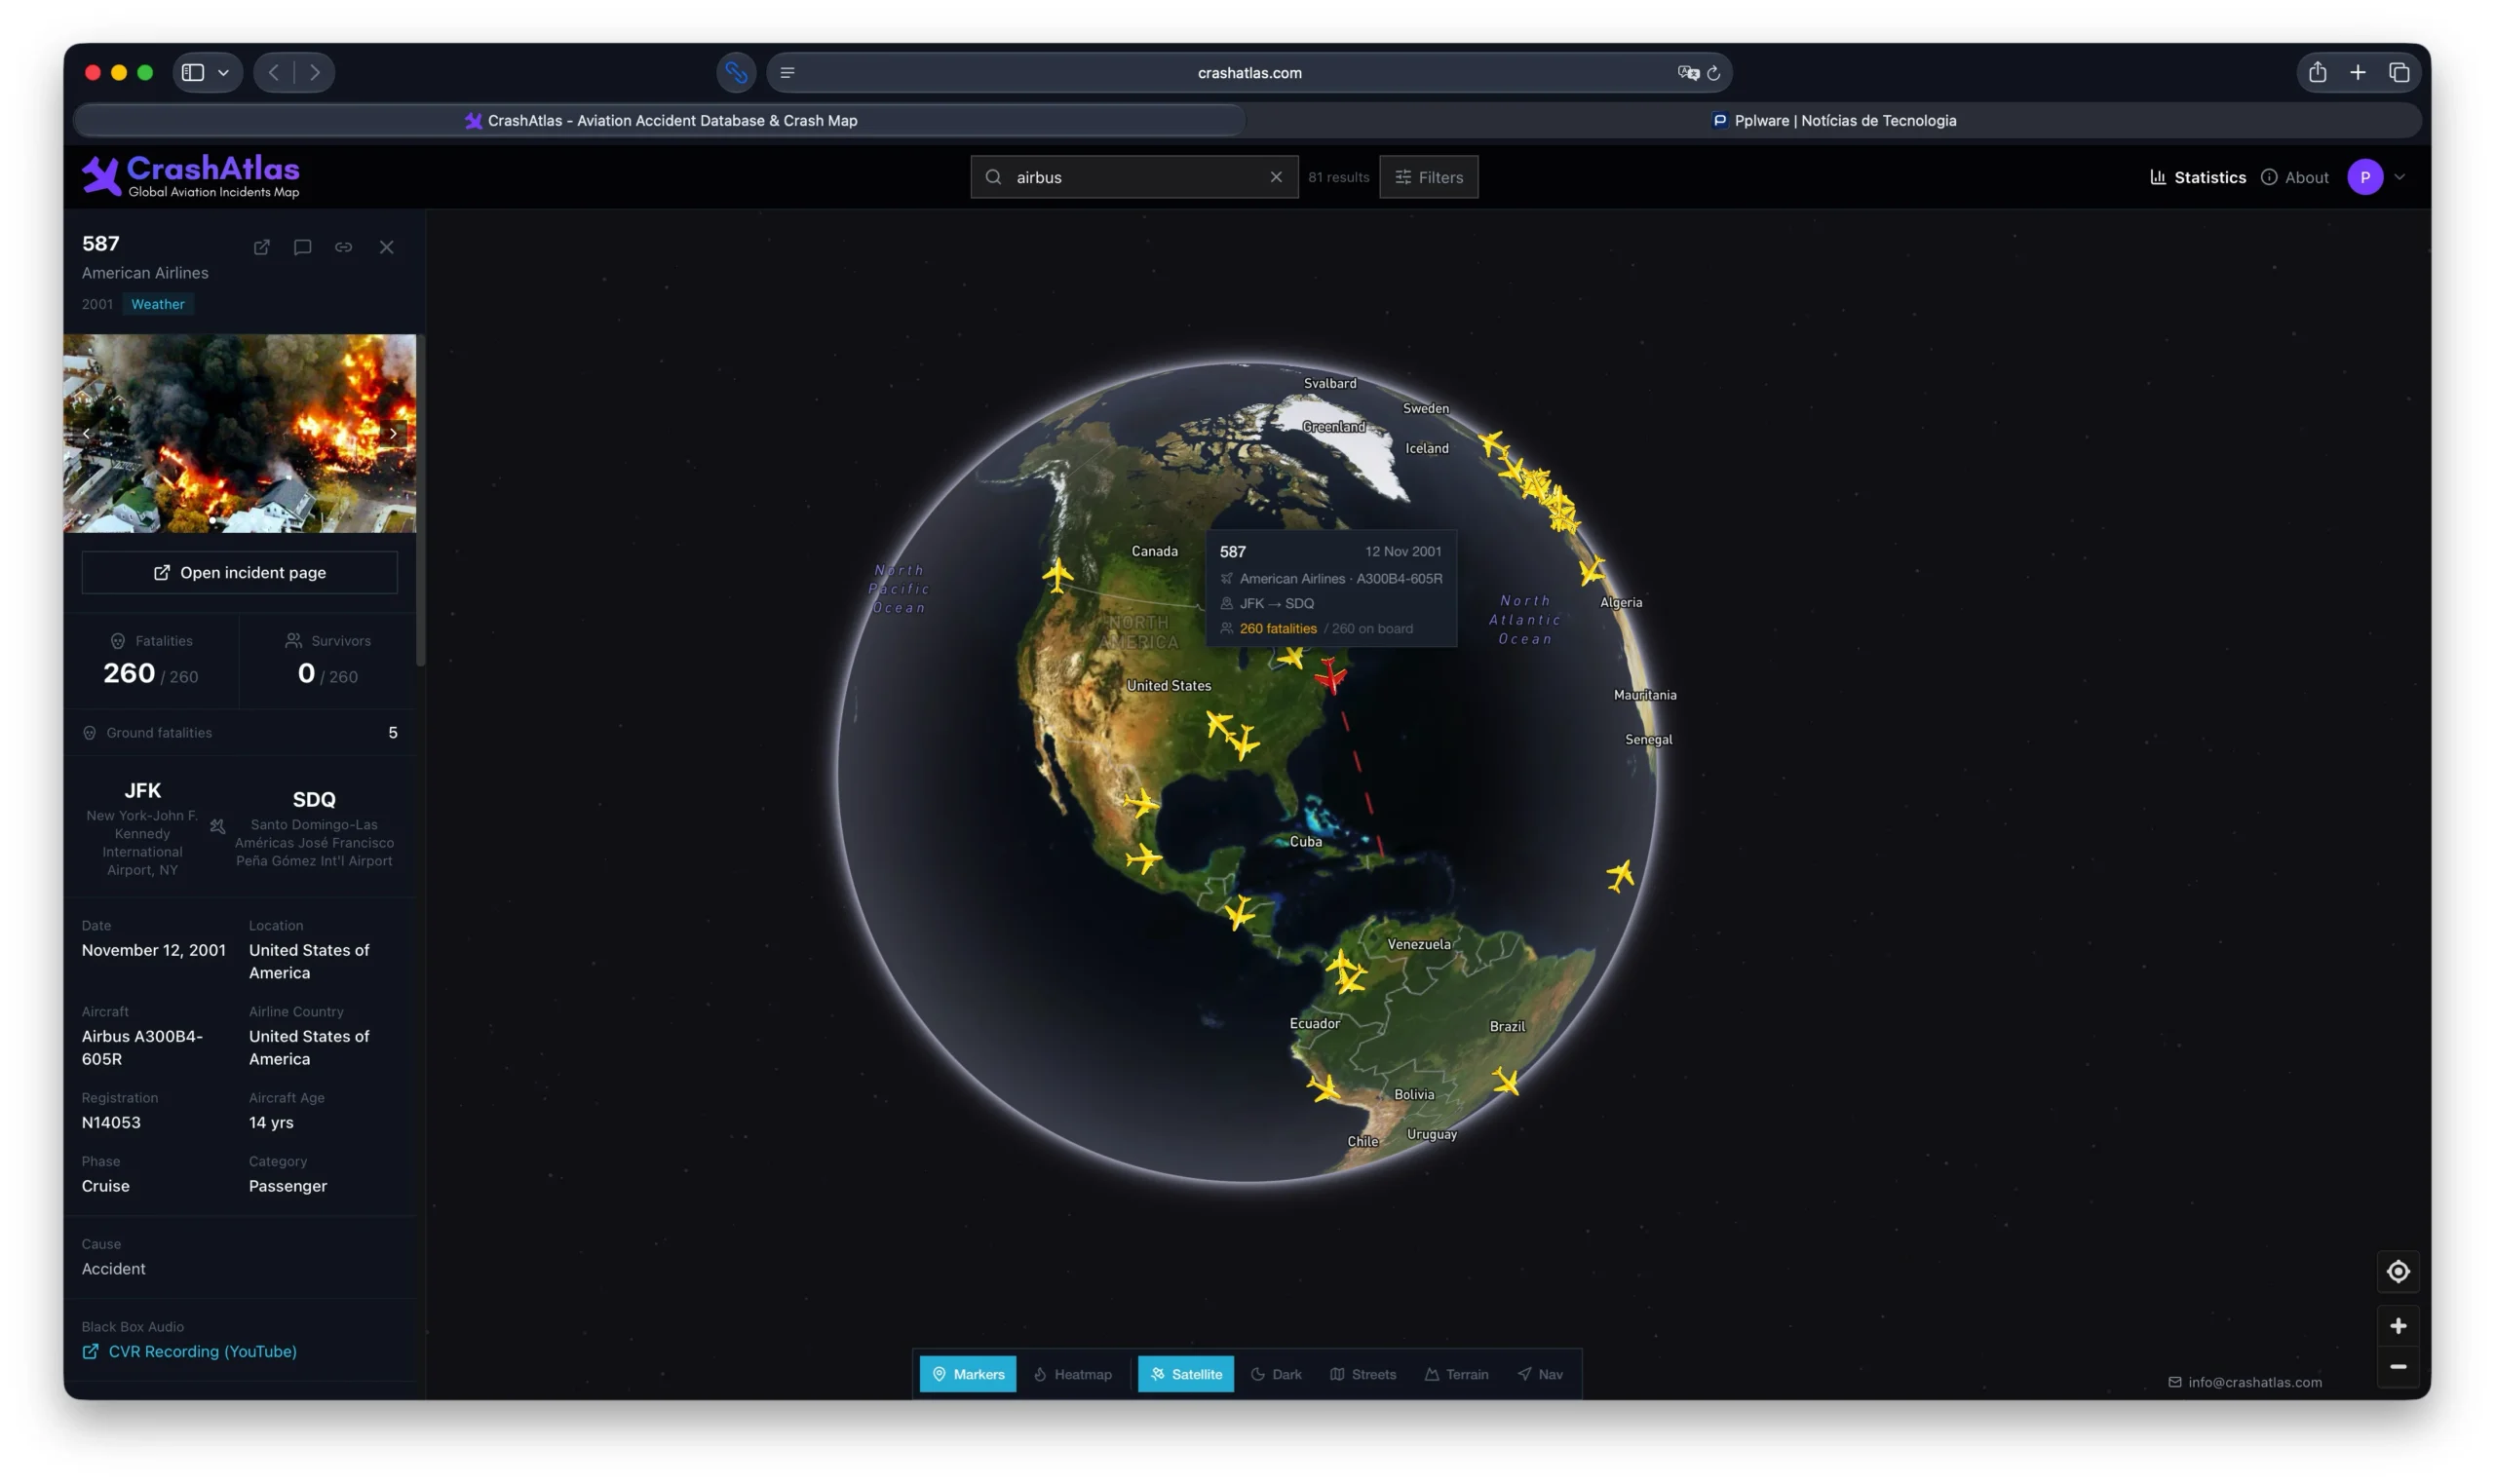Close the incident 587 details panel

[x=386, y=247]
